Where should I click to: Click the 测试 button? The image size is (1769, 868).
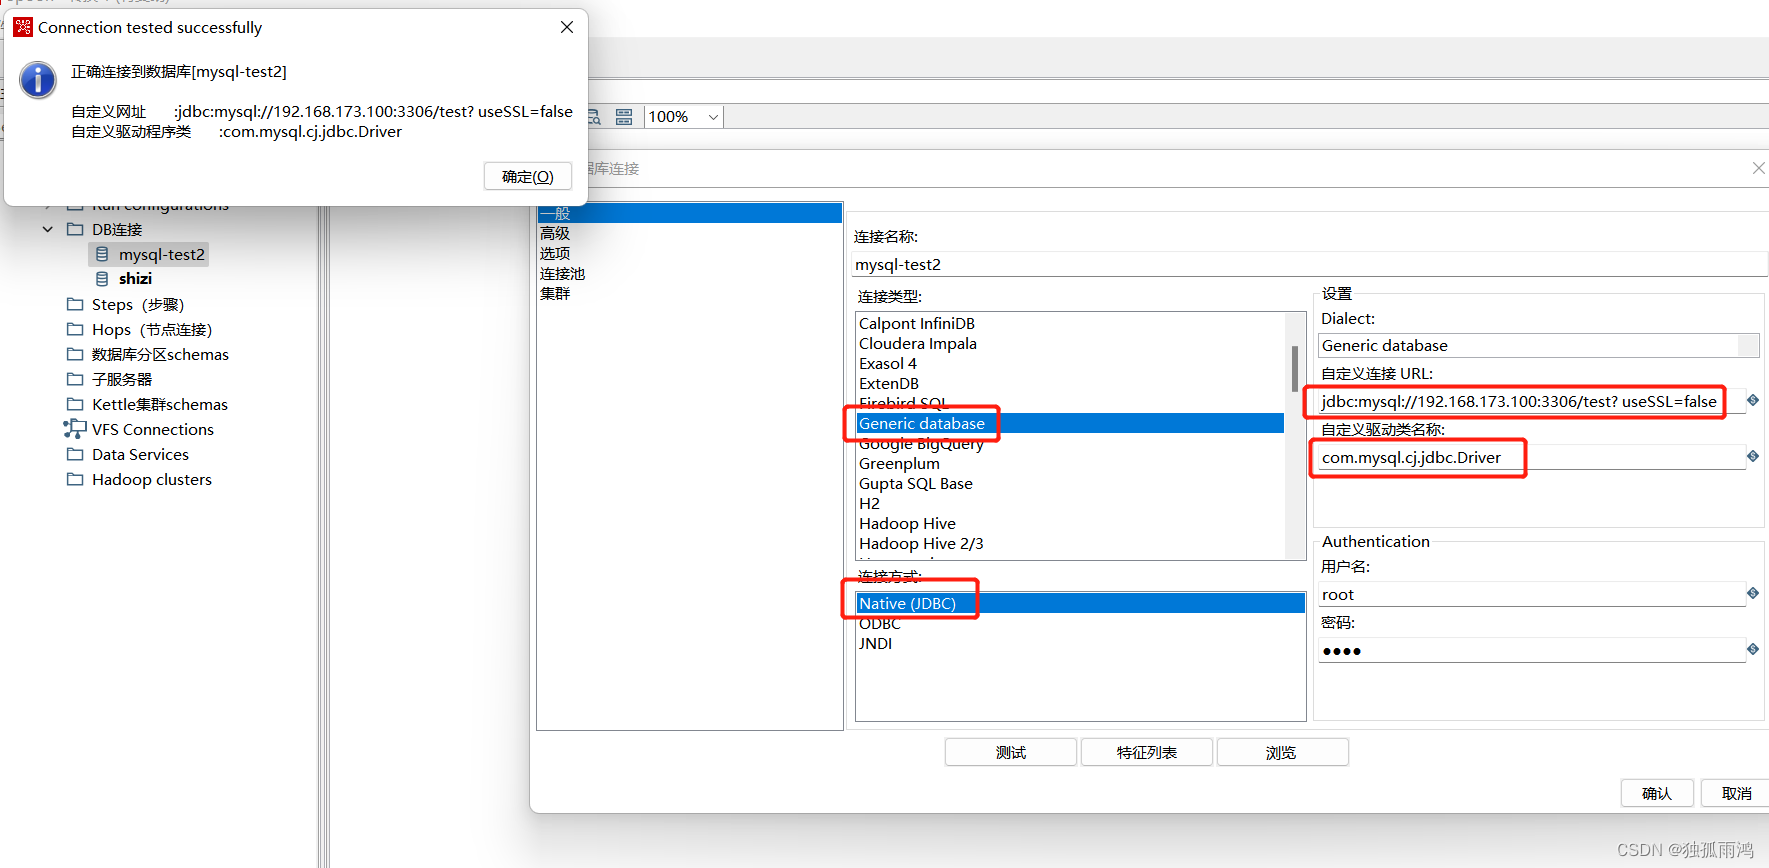[x=1011, y=752]
